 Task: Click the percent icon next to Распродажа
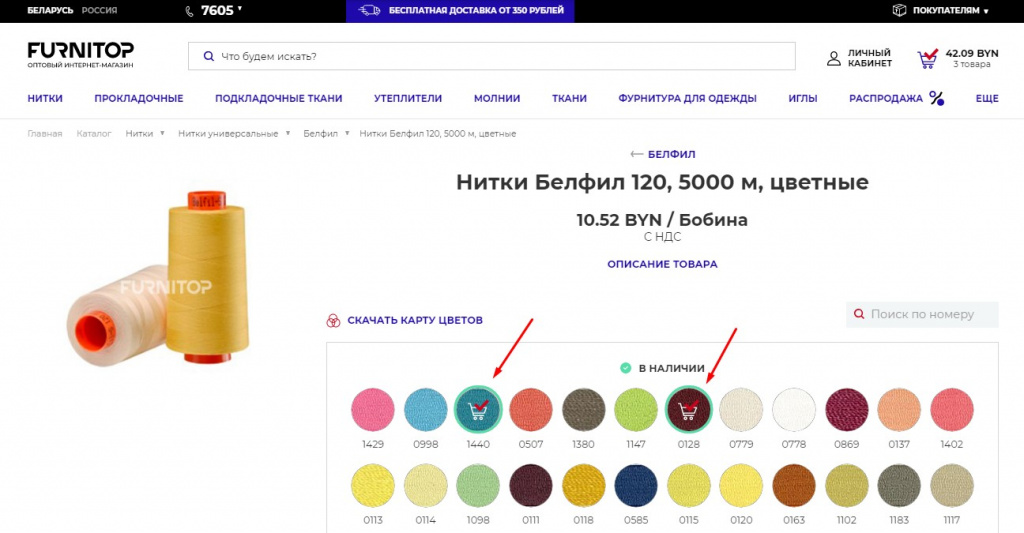(x=936, y=98)
